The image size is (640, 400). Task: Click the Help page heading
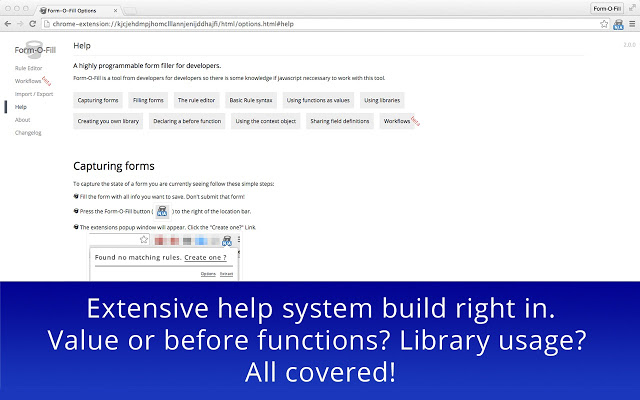point(82,46)
